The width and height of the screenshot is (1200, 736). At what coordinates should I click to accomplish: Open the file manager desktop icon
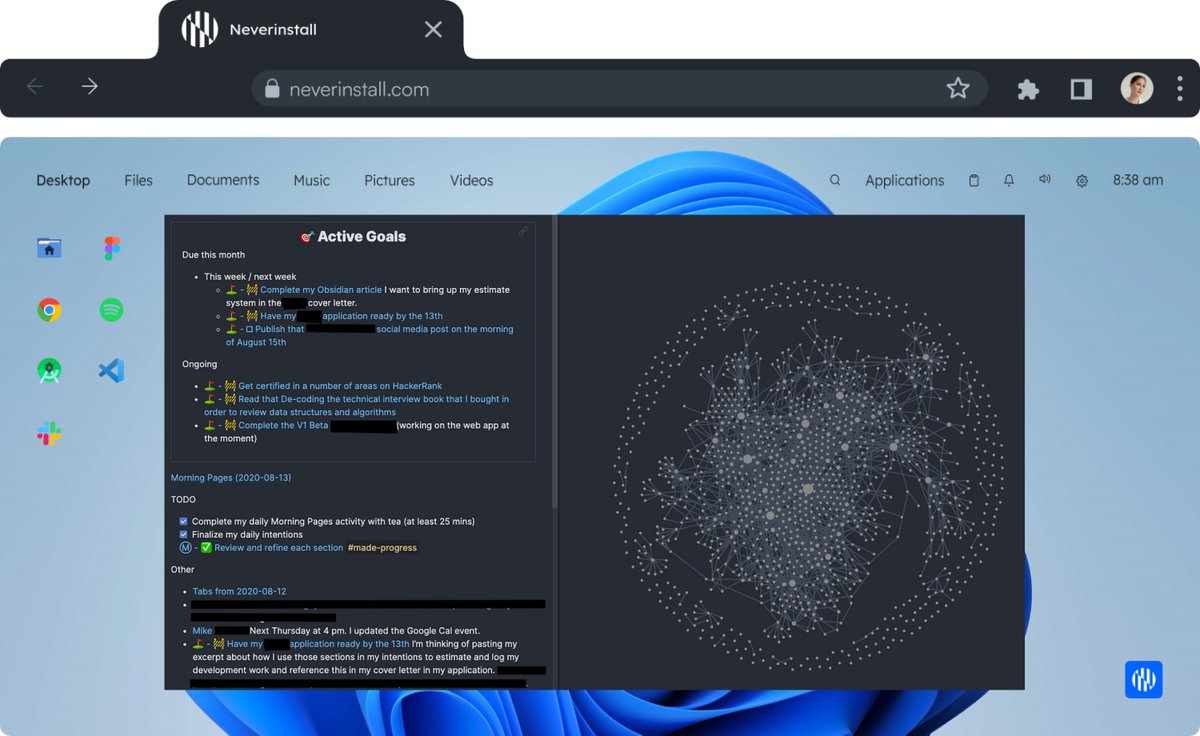tap(49, 248)
